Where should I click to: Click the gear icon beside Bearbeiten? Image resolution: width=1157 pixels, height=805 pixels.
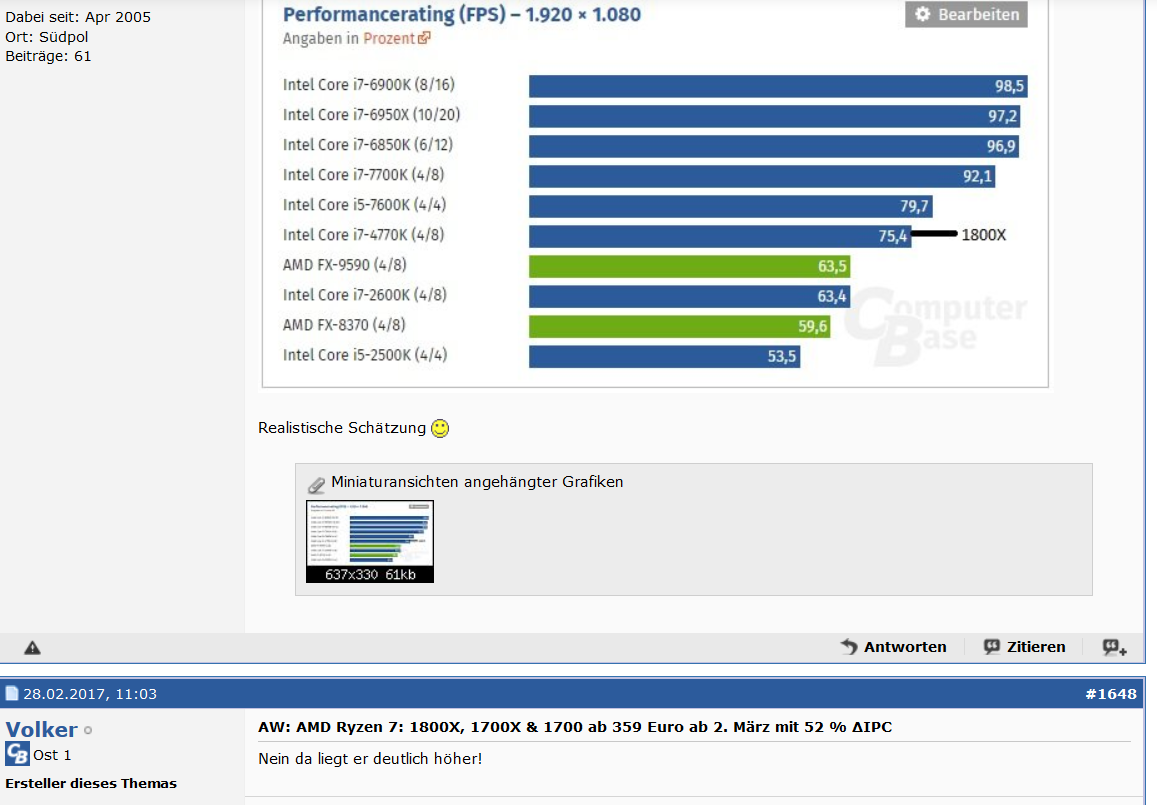[x=922, y=14]
